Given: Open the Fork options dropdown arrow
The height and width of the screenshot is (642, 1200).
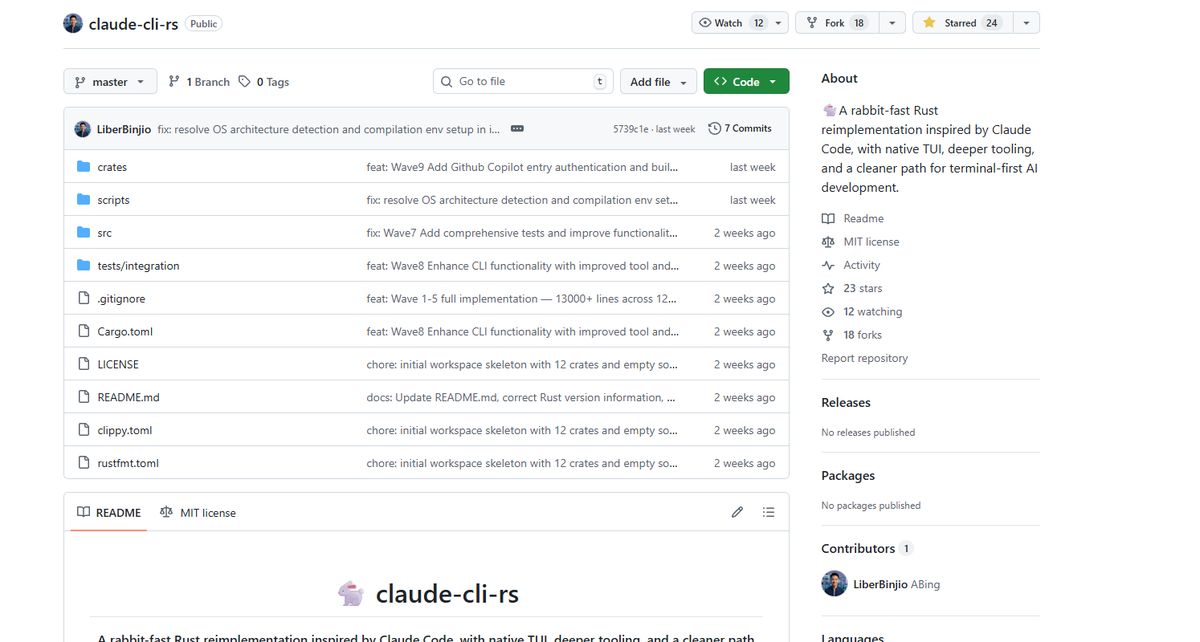Looking at the screenshot, I should point(893,23).
